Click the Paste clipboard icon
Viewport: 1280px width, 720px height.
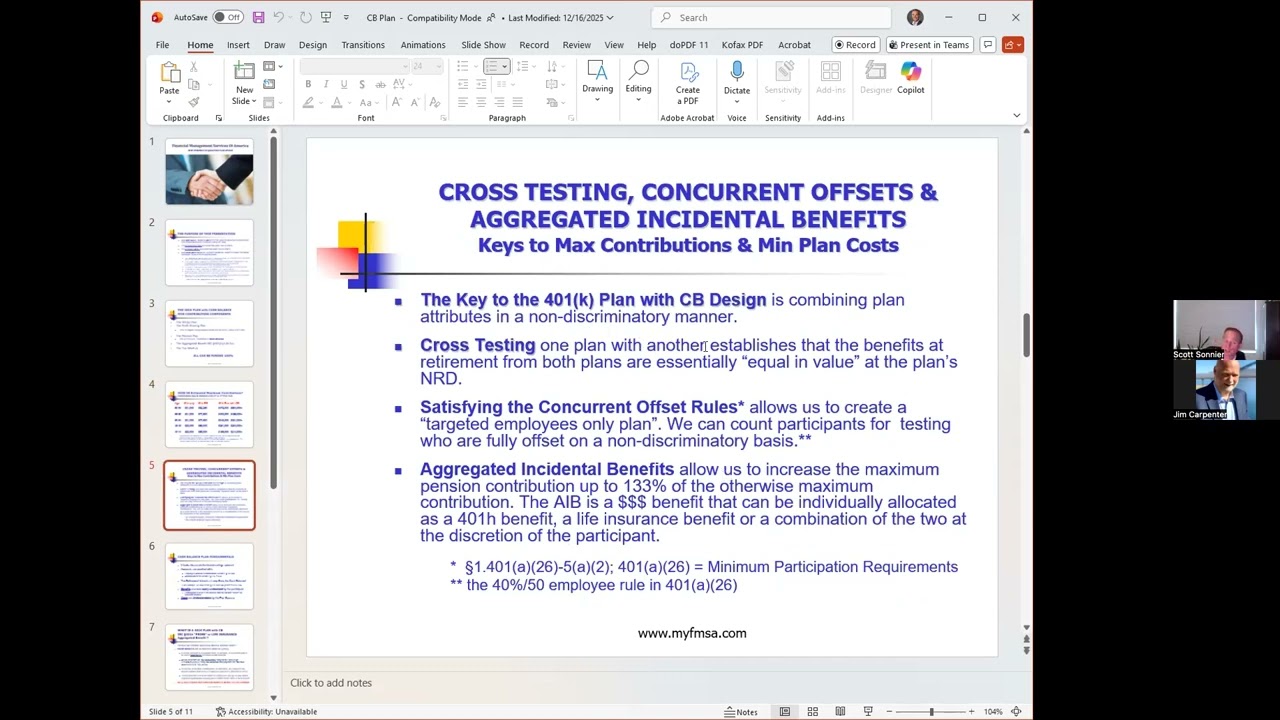(169, 73)
